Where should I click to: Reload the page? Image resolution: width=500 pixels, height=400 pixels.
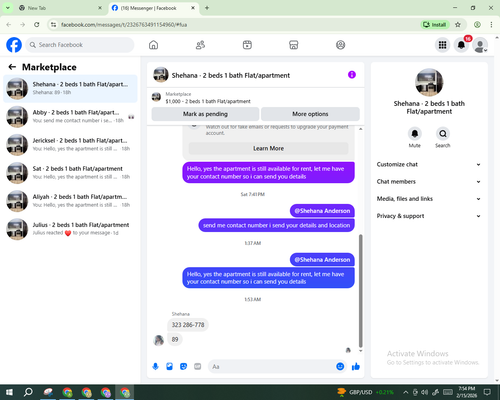pyautogui.click(x=37, y=25)
